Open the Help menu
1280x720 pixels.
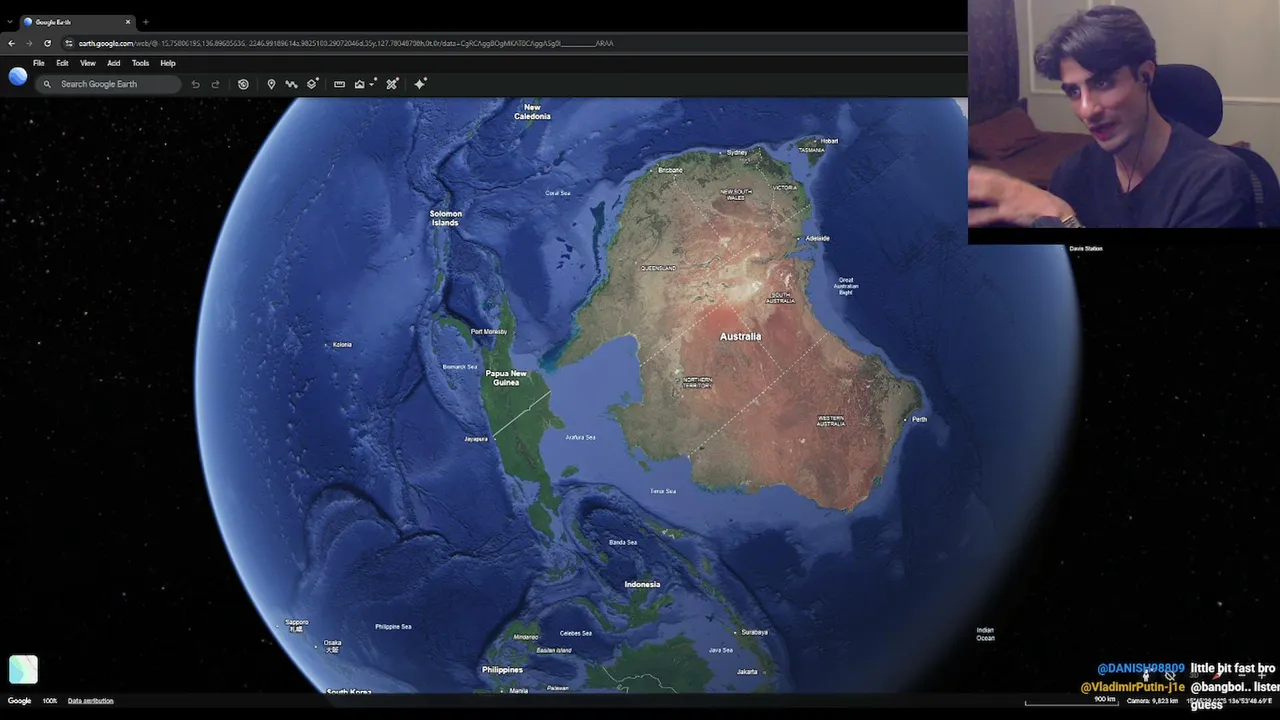(168, 63)
